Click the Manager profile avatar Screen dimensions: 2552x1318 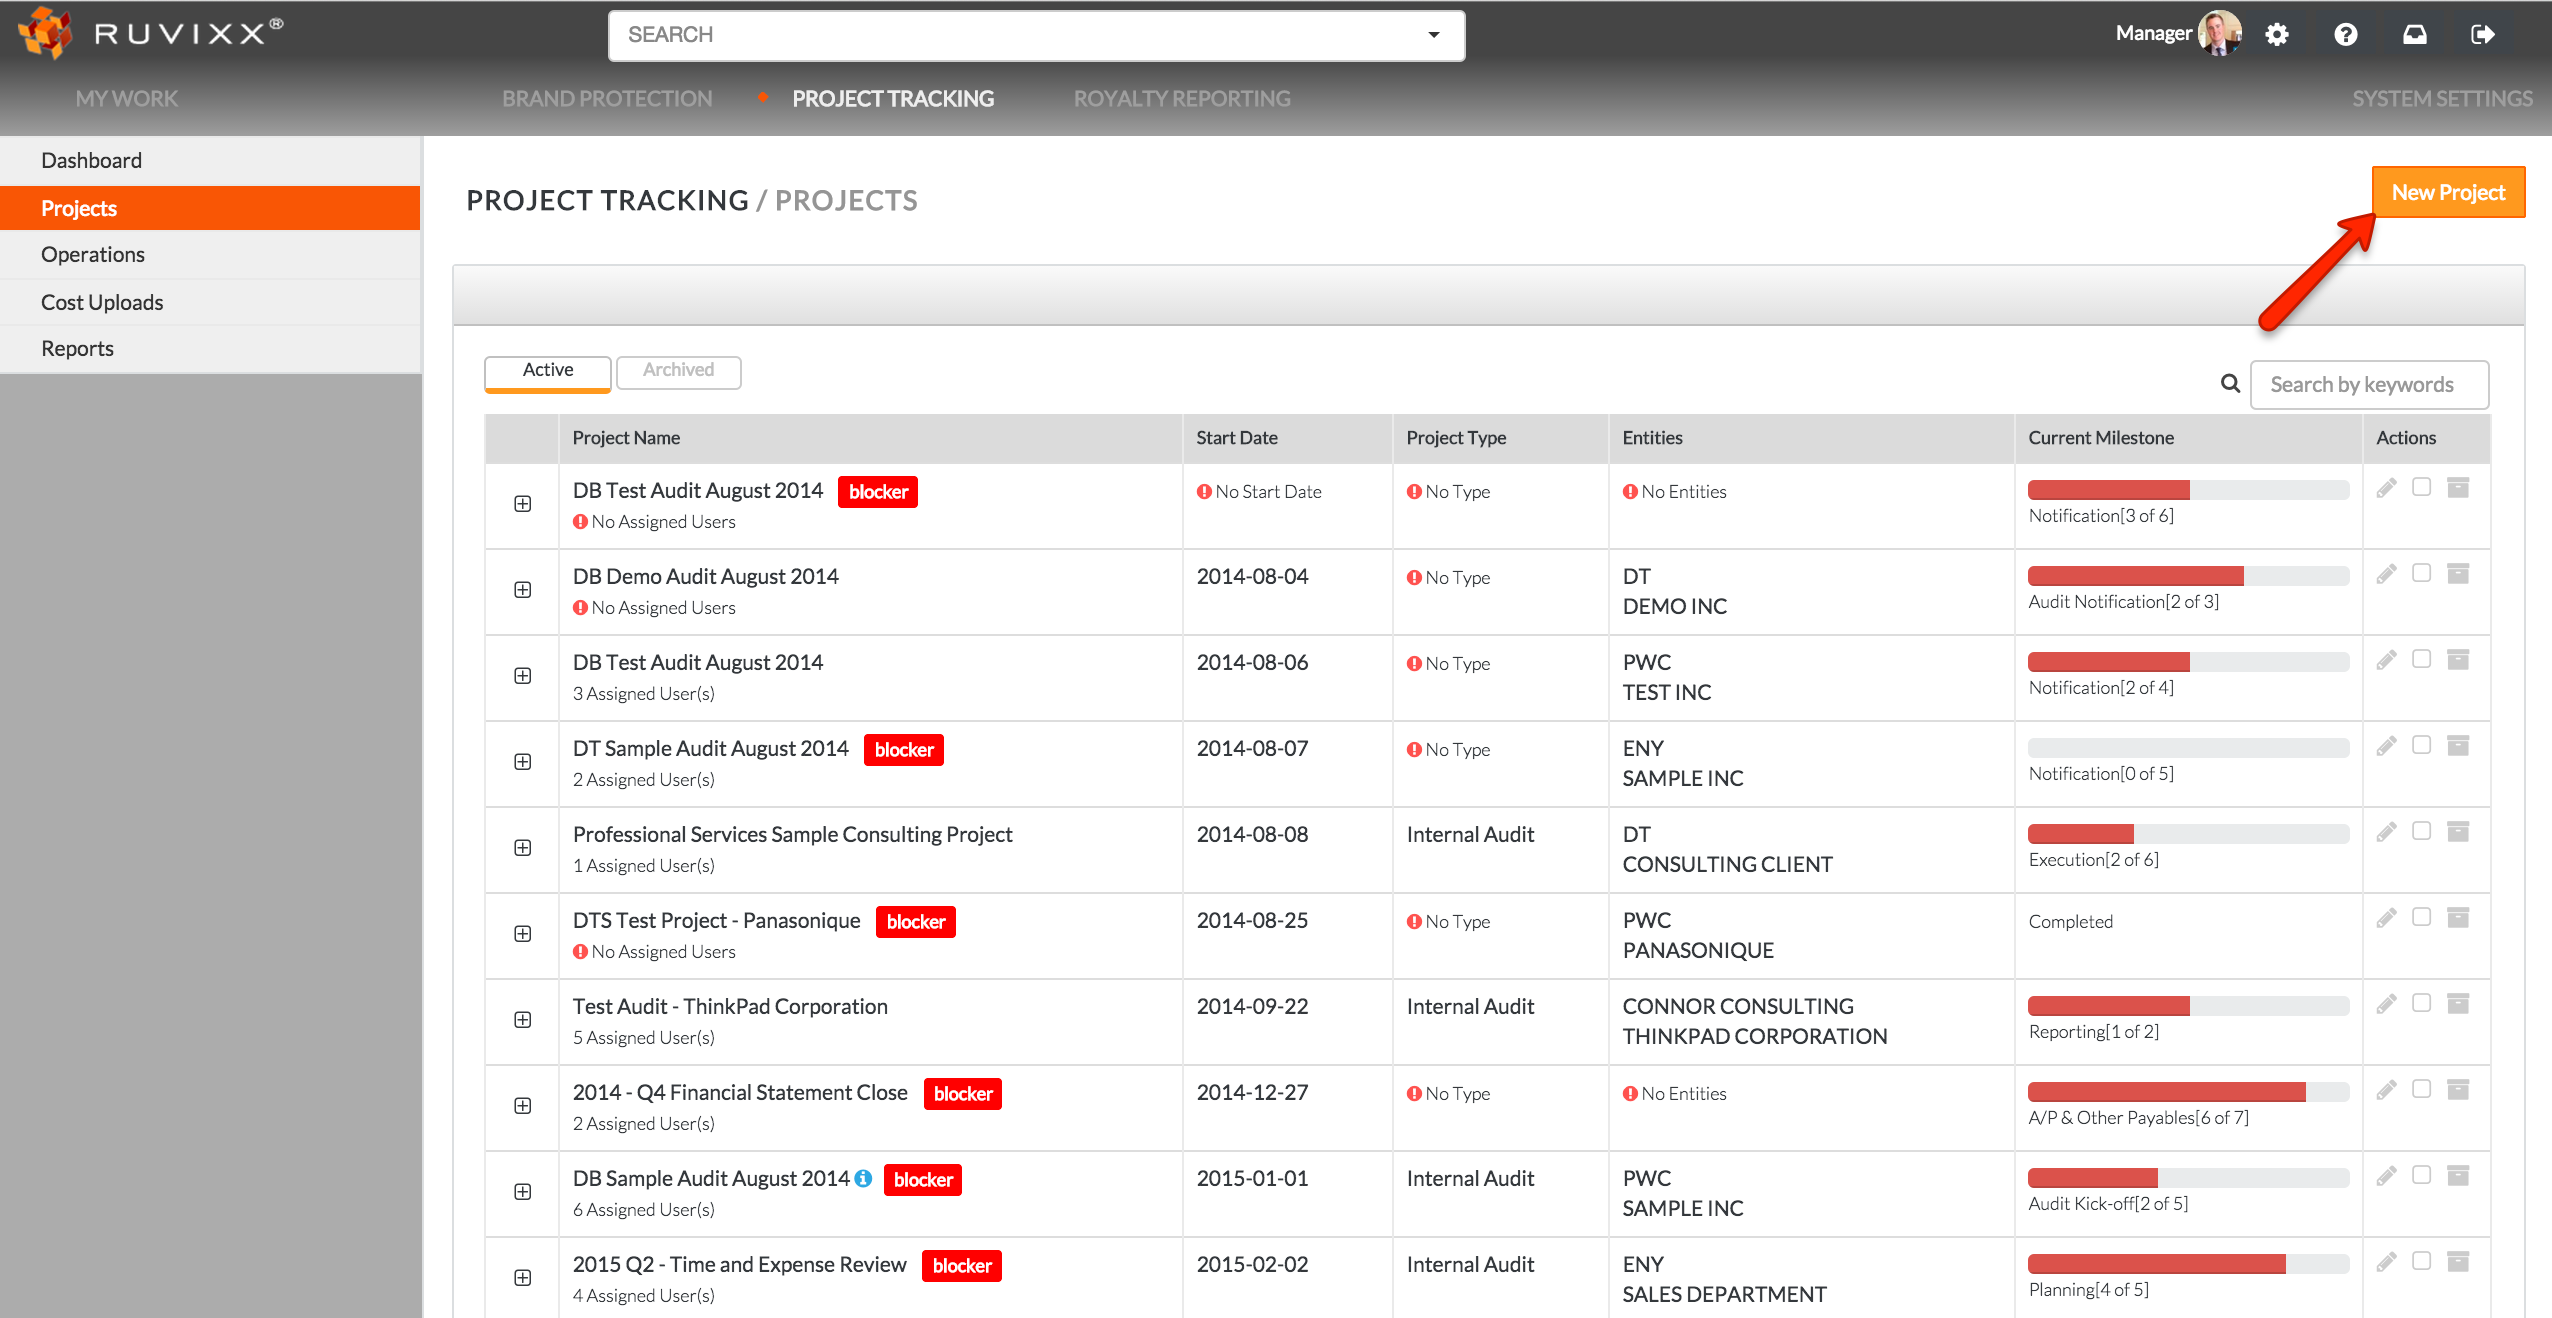click(x=2219, y=34)
